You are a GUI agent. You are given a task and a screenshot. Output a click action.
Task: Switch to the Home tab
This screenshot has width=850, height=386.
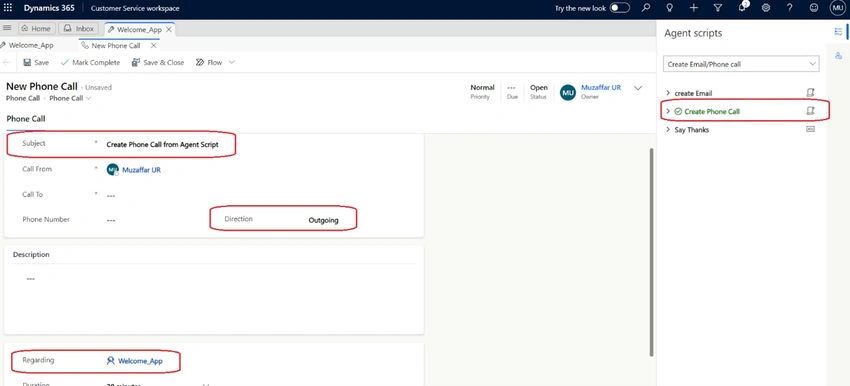[36, 29]
